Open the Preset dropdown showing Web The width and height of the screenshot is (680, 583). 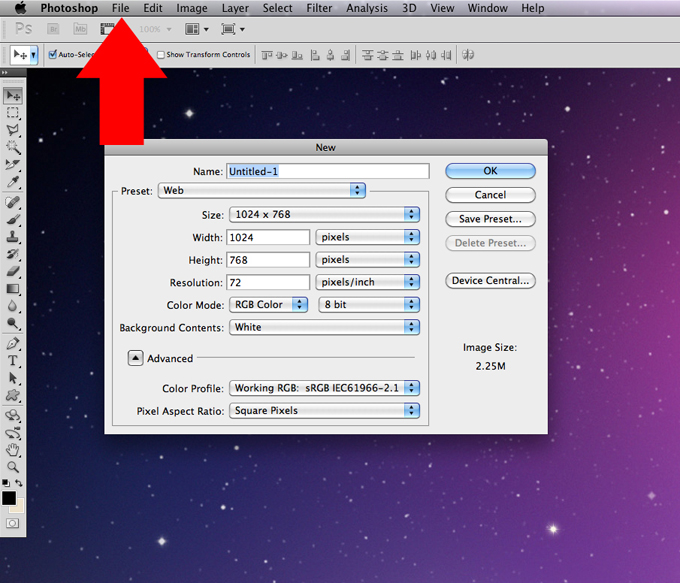tap(262, 190)
